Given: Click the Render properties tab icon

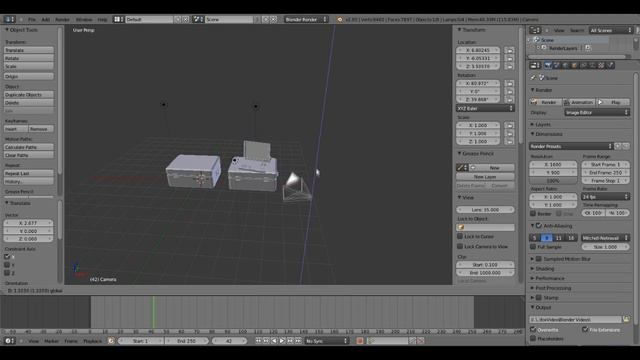Looking at the screenshot, I should tap(548, 65).
